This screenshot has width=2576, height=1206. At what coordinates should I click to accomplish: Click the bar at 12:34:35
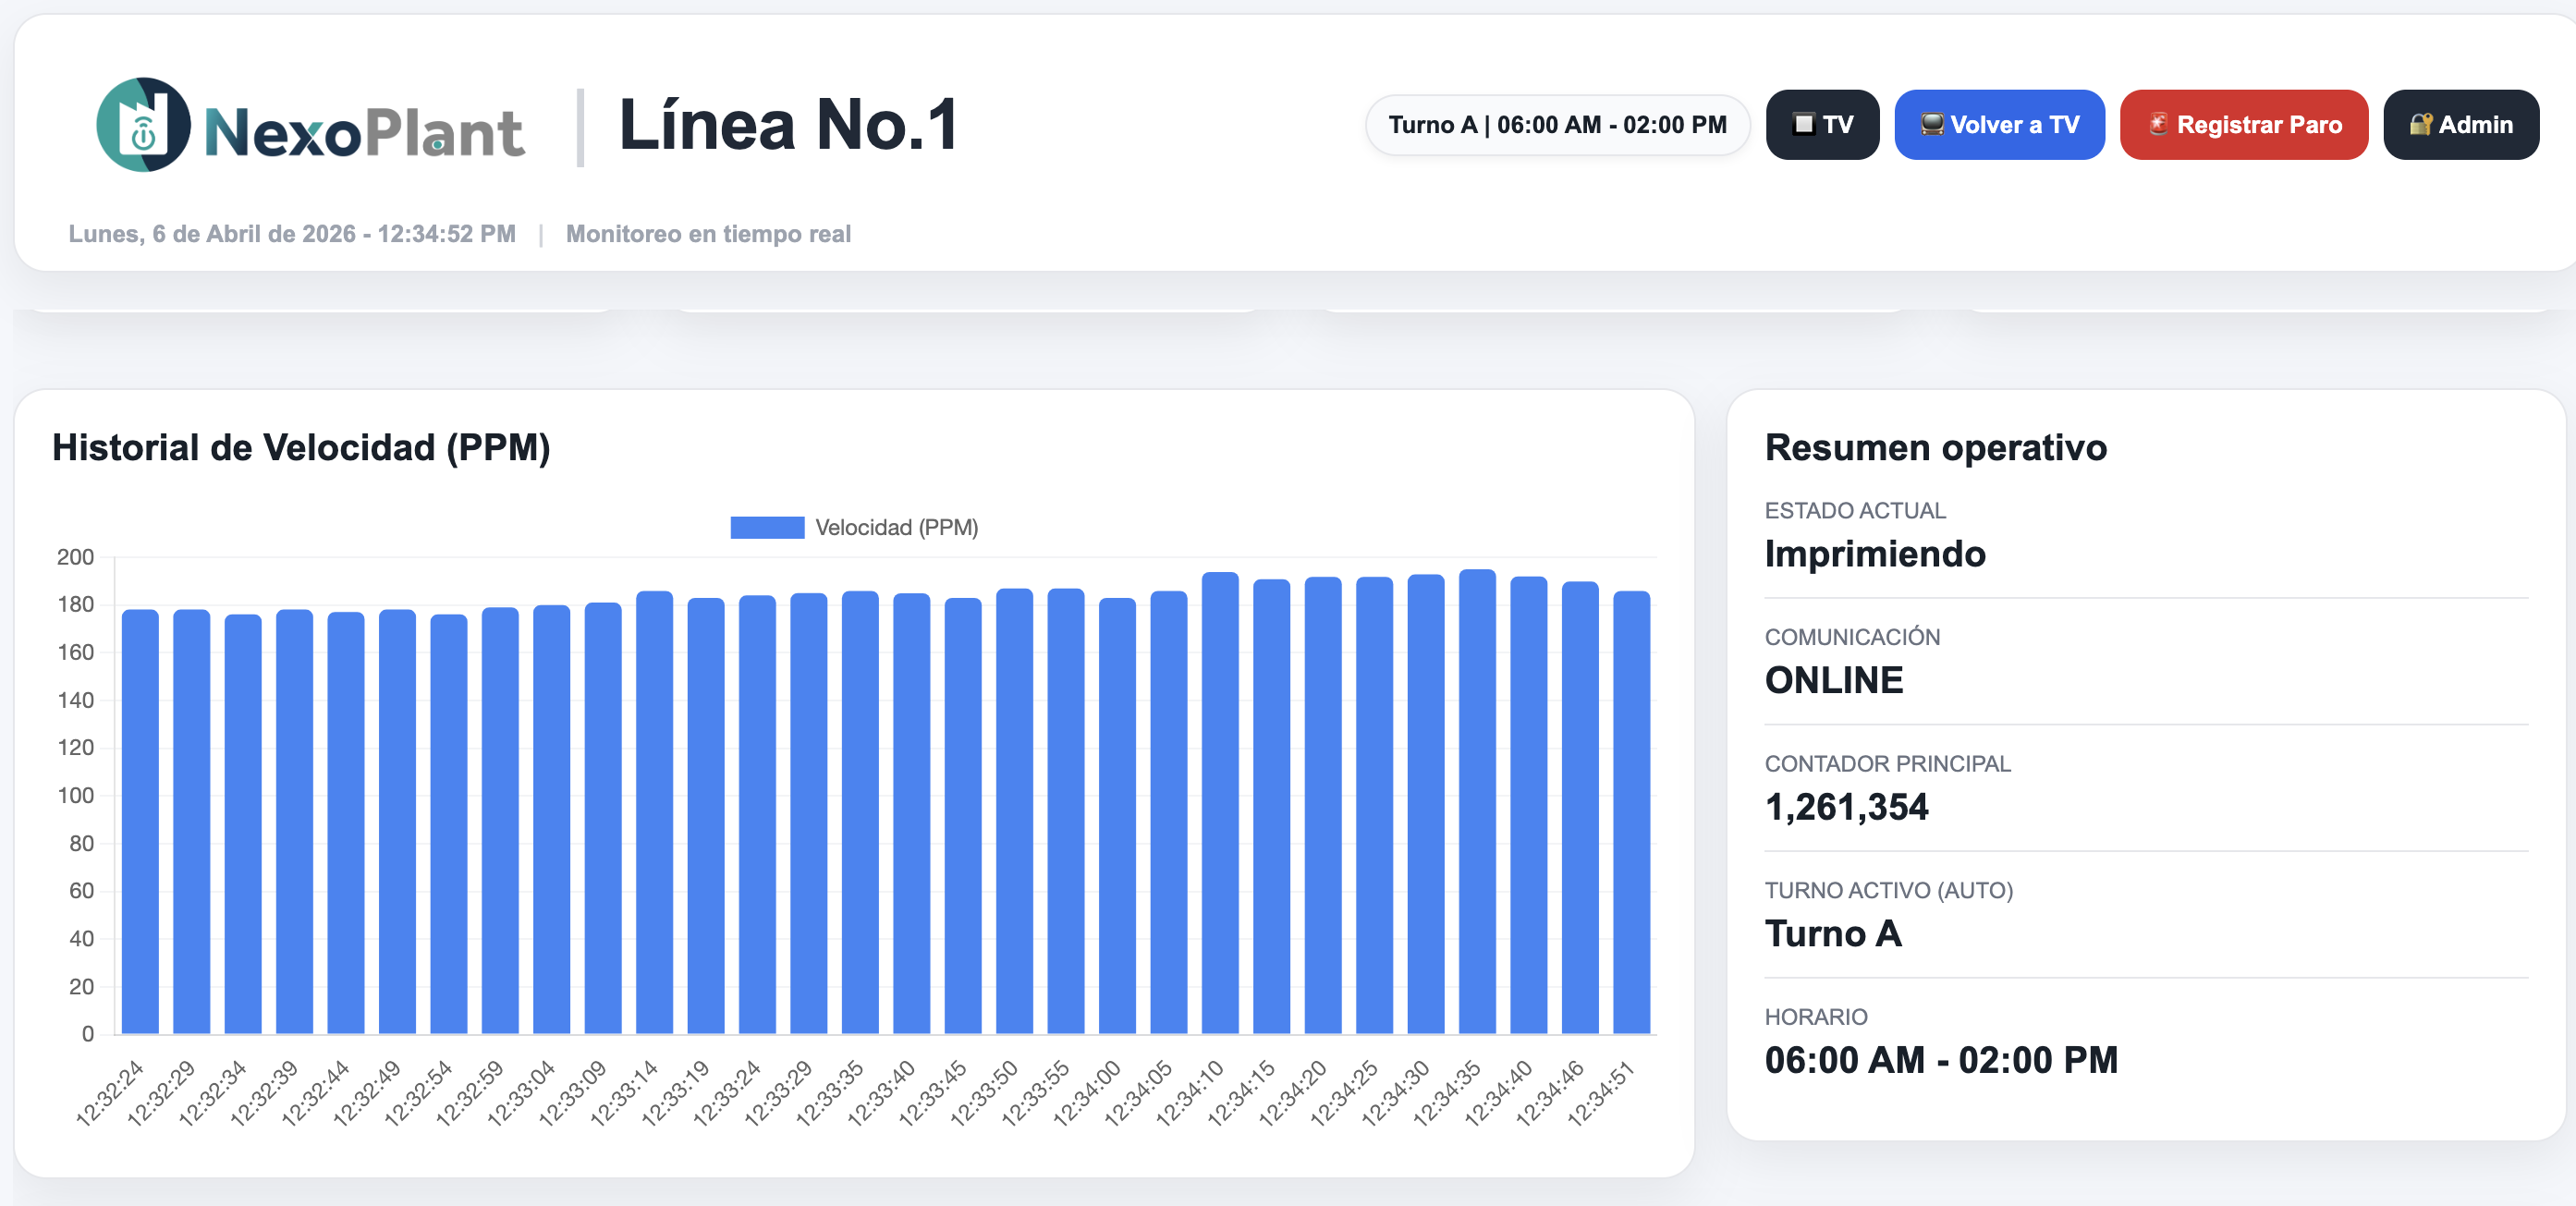[x=1477, y=800]
